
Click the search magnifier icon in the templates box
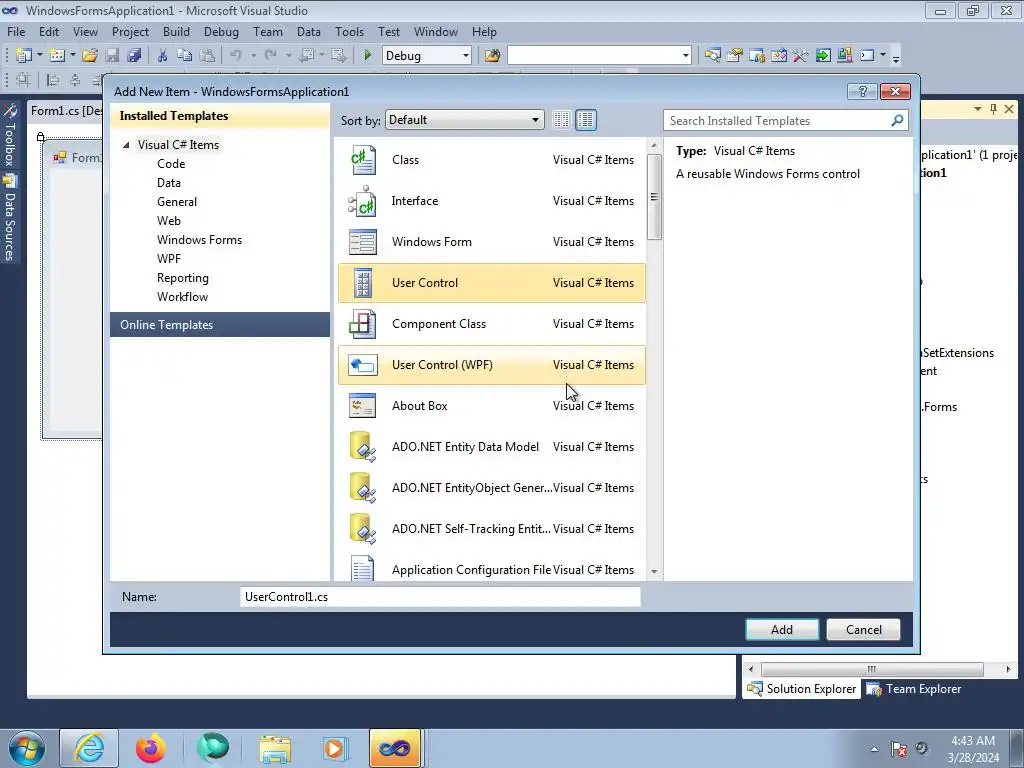coord(897,120)
